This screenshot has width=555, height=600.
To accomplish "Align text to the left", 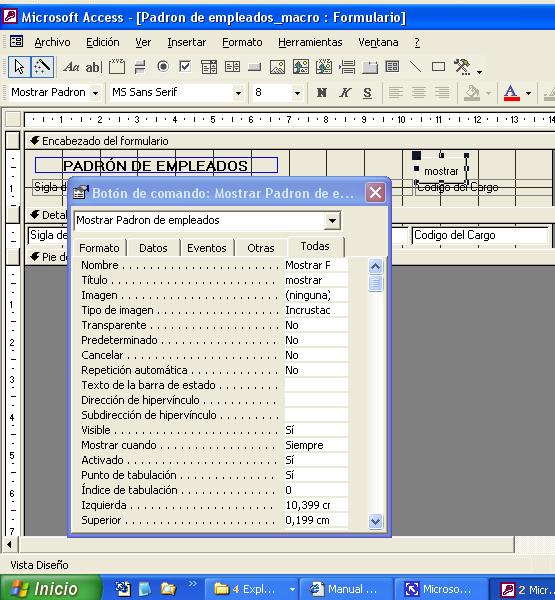I will [x=396, y=92].
